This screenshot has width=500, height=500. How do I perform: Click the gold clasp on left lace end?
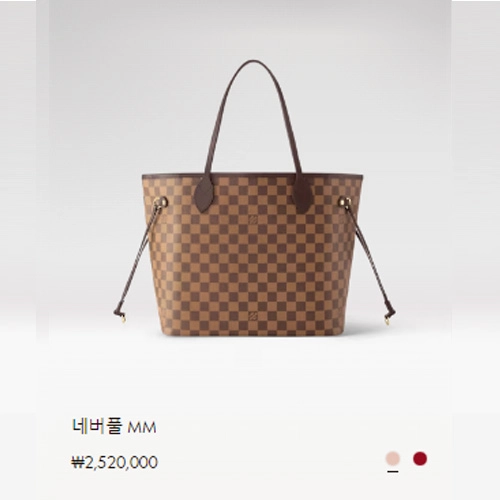pos(123,320)
